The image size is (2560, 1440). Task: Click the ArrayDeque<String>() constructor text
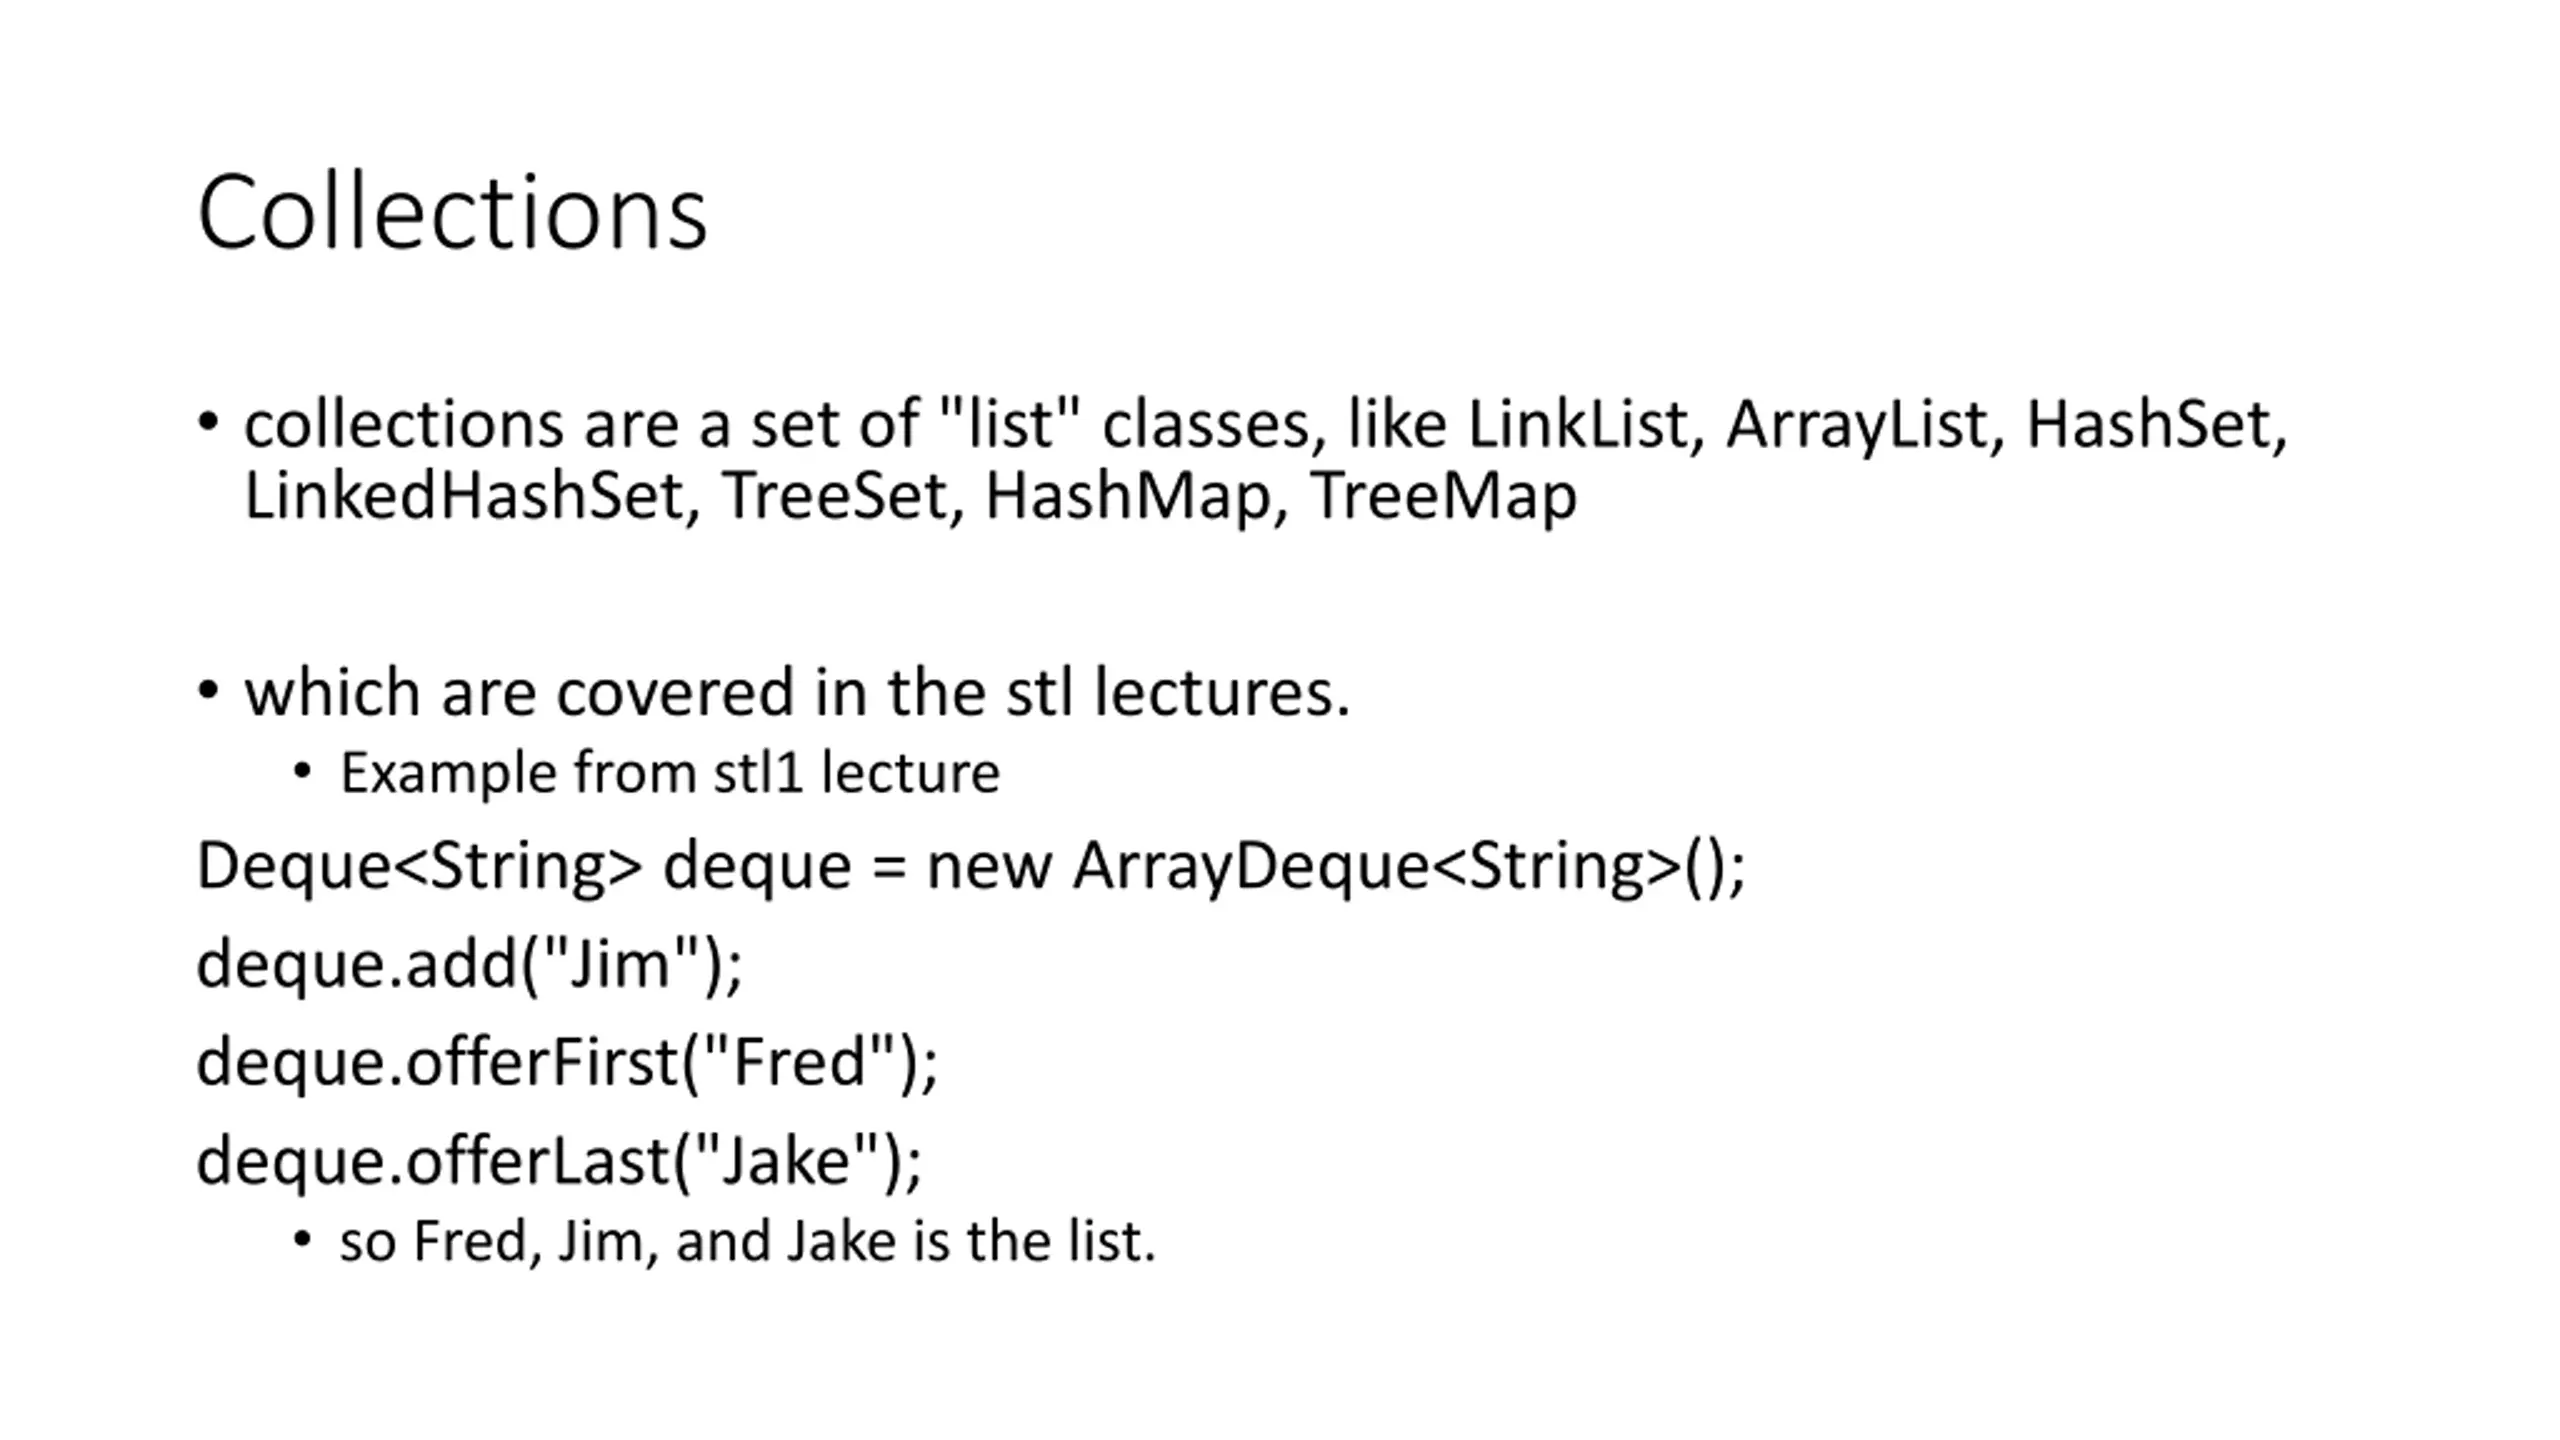point(1409,866)
